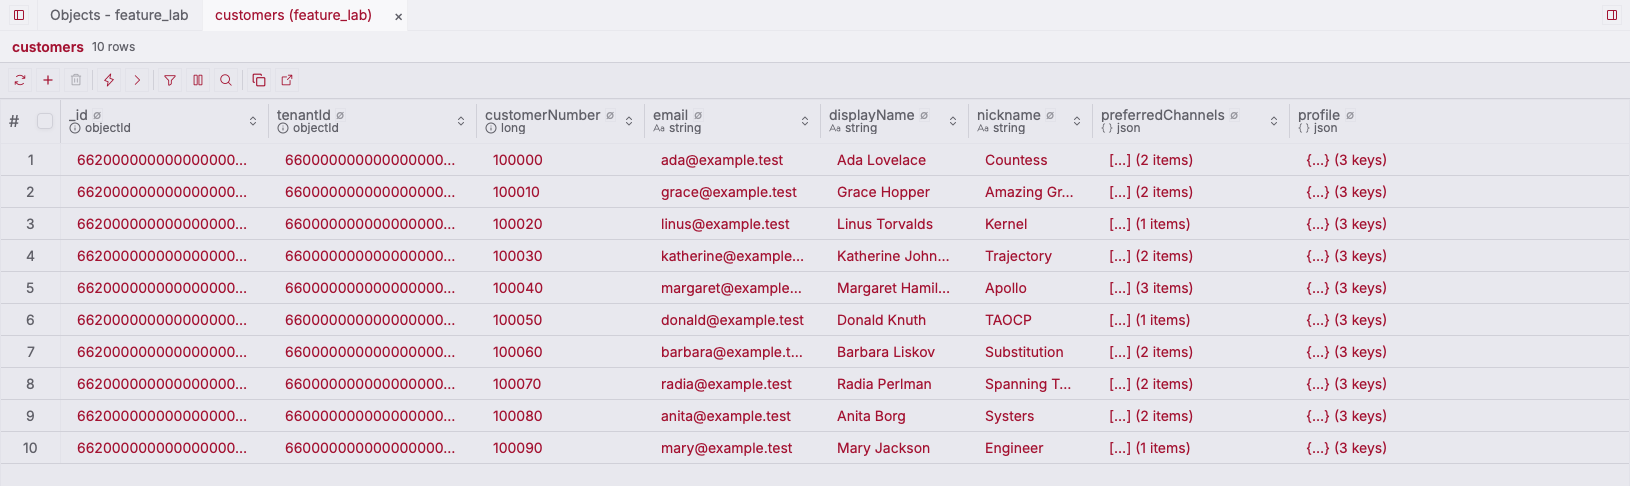Click the export arrow-box icon
Viewport: 1630px width, 486px height.
click(287, 80)
